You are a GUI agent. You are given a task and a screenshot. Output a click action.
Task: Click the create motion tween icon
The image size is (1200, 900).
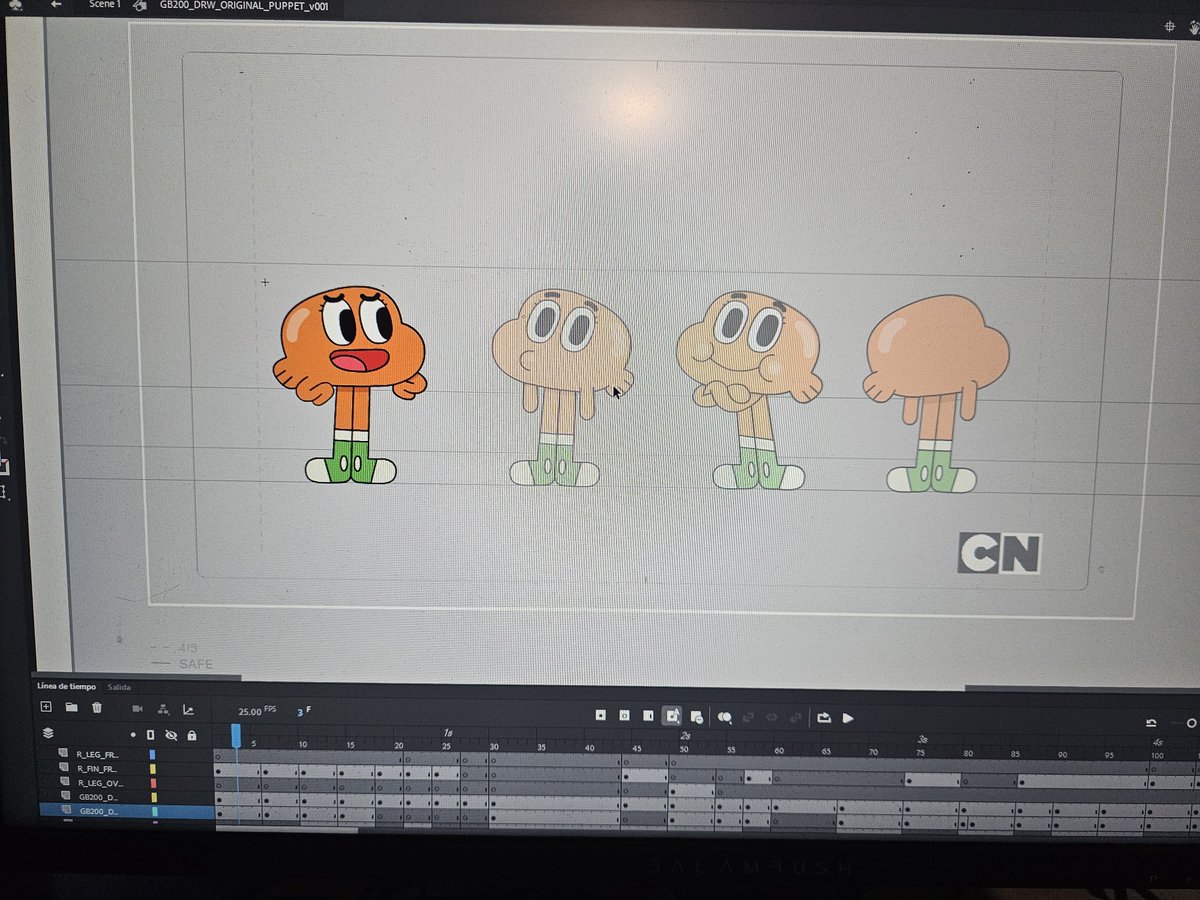coord(772,717)
